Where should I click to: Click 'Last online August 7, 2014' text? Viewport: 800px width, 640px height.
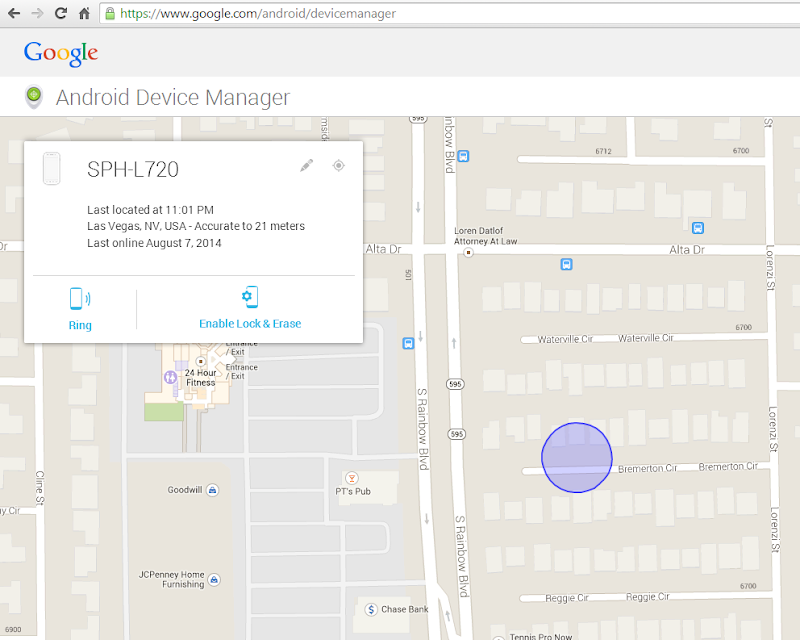pos(154,243)
